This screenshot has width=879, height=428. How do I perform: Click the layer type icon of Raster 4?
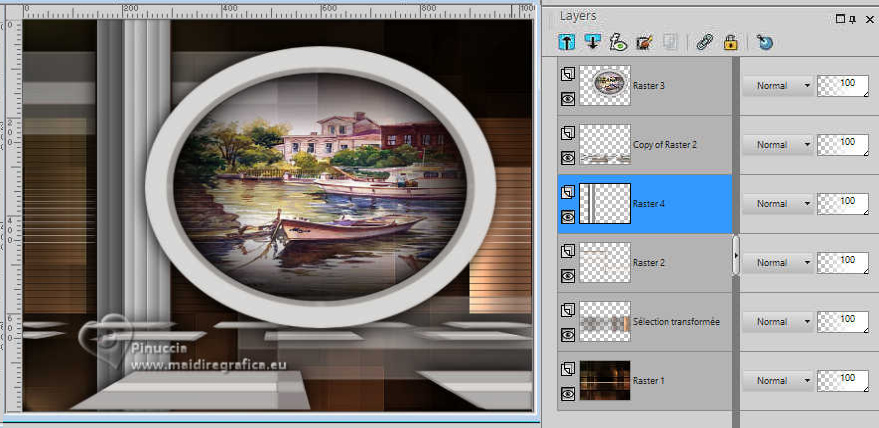568,192
